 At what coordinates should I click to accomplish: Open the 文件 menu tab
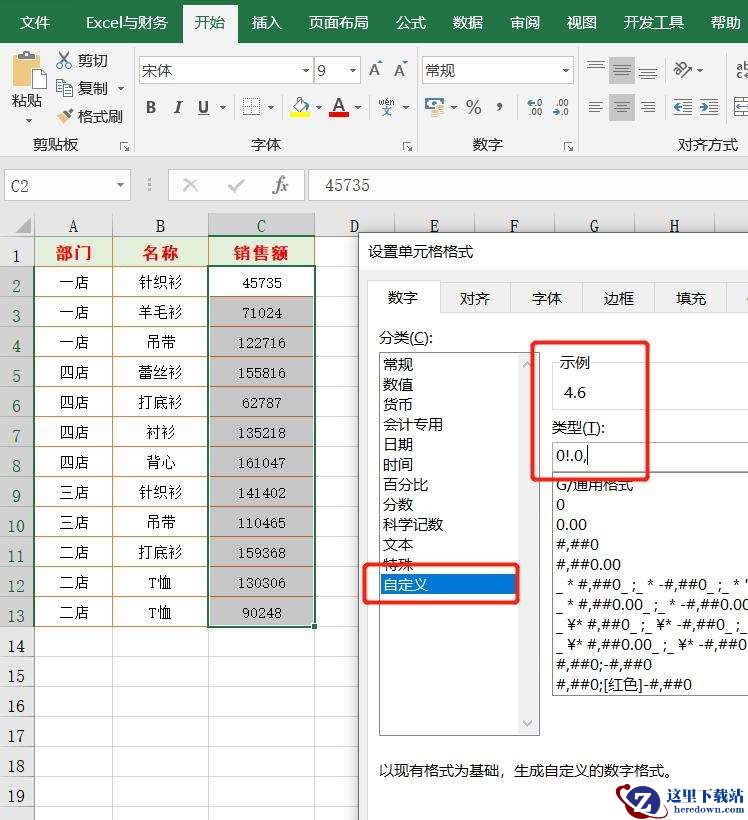tap(35, 22)
